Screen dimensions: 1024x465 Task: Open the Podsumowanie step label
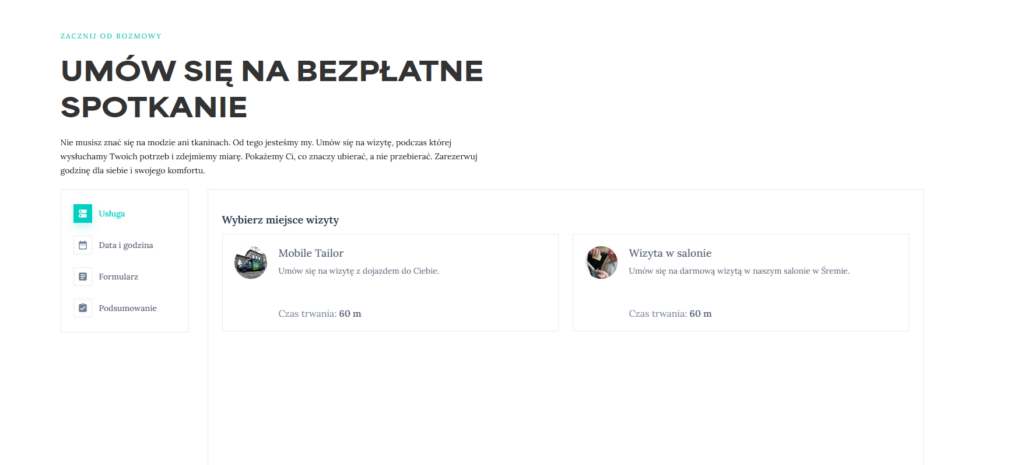[127, 308]
